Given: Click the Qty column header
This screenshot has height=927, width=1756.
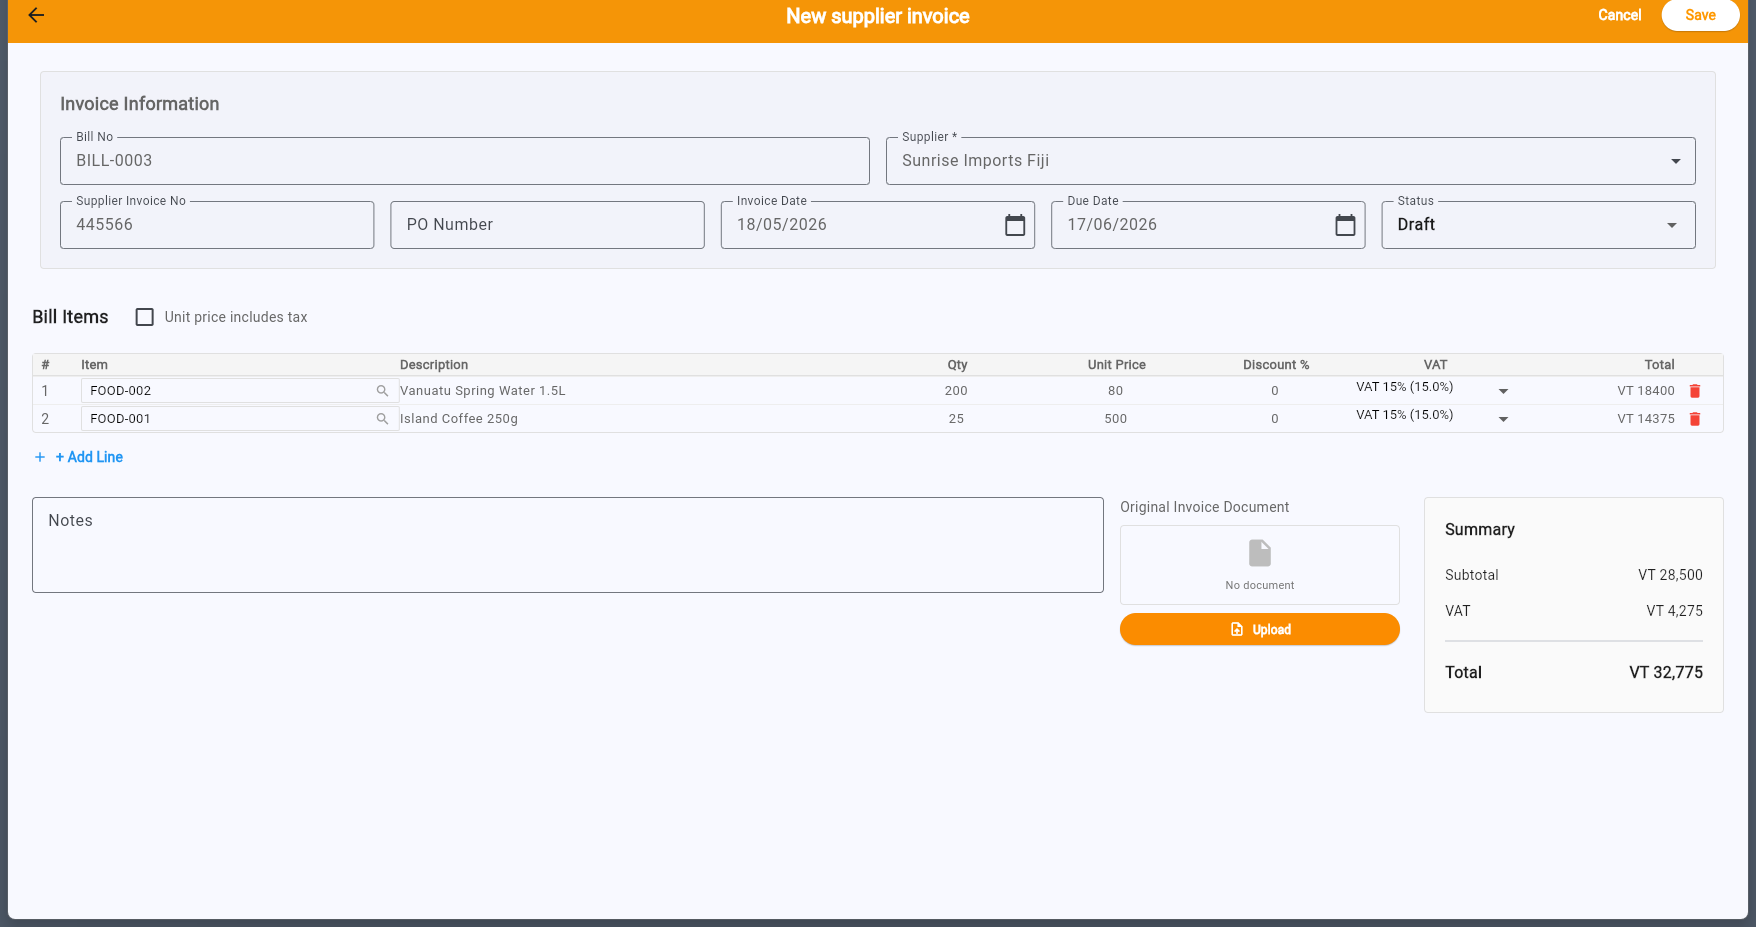Looking at the screenshot, I should click(x=957, y=365).
